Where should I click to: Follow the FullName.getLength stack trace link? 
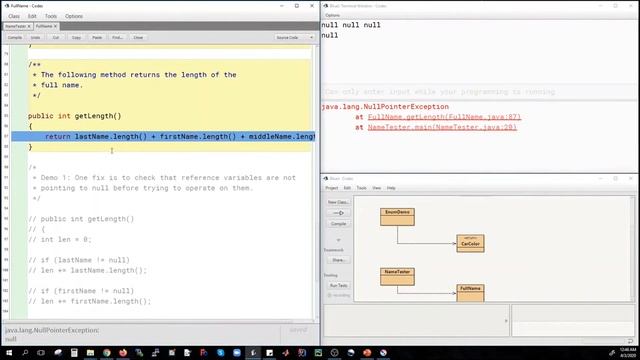tap(444, 117)
